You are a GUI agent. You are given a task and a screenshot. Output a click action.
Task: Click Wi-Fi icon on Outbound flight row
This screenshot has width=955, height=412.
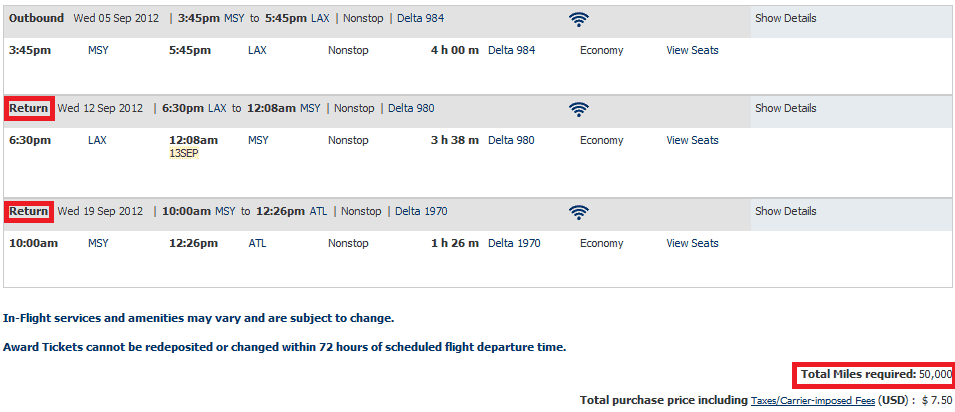(x=579, y=20)
